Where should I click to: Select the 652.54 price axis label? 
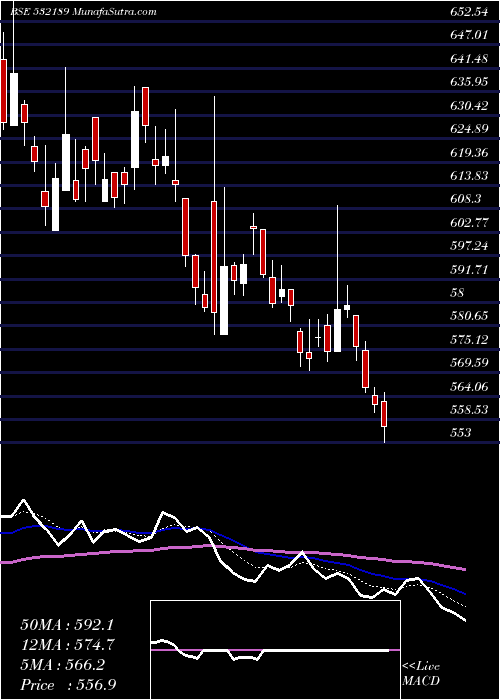(469, 12)
